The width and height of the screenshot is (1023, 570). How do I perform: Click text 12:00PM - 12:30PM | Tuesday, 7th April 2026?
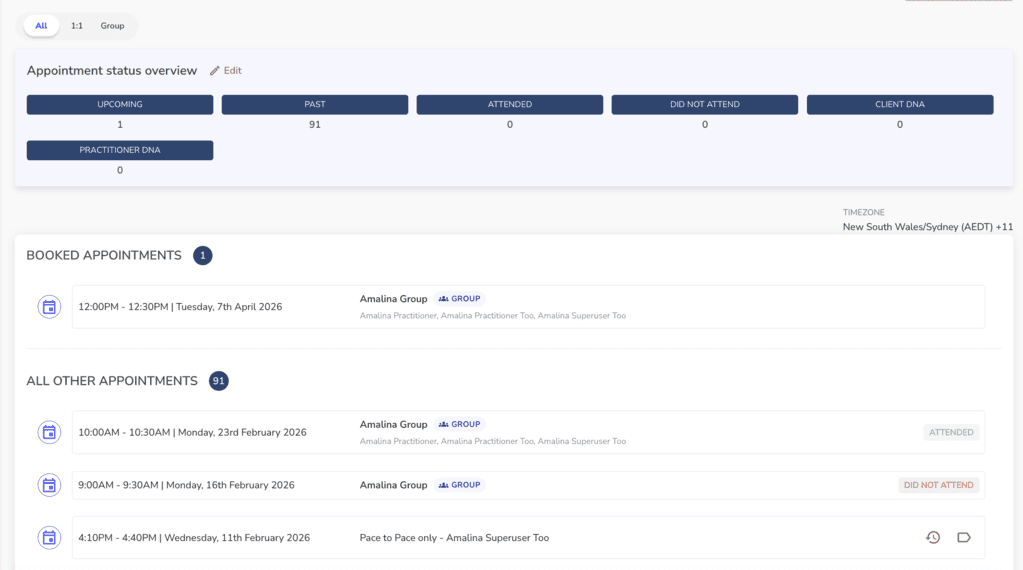click(x=180, y=307)
